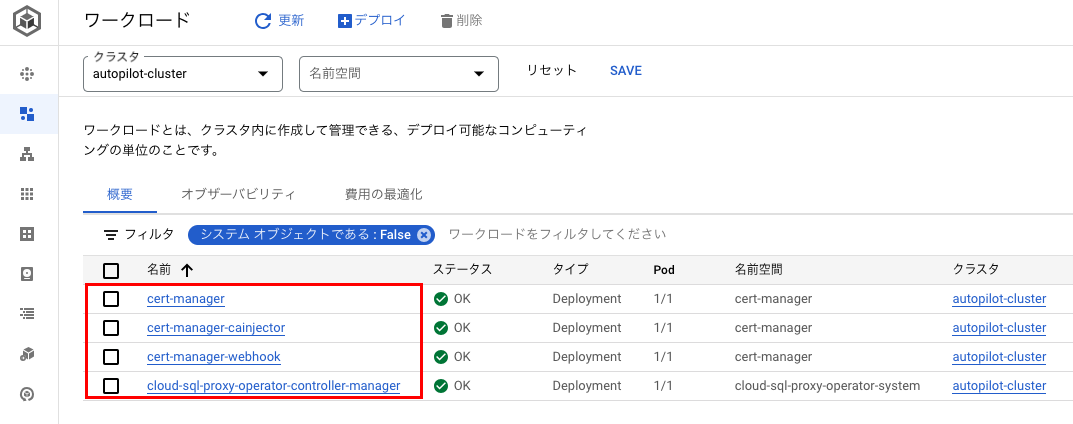Click the 削除 delete button
Screen dimensions: 1073x424
coord(461,21)
